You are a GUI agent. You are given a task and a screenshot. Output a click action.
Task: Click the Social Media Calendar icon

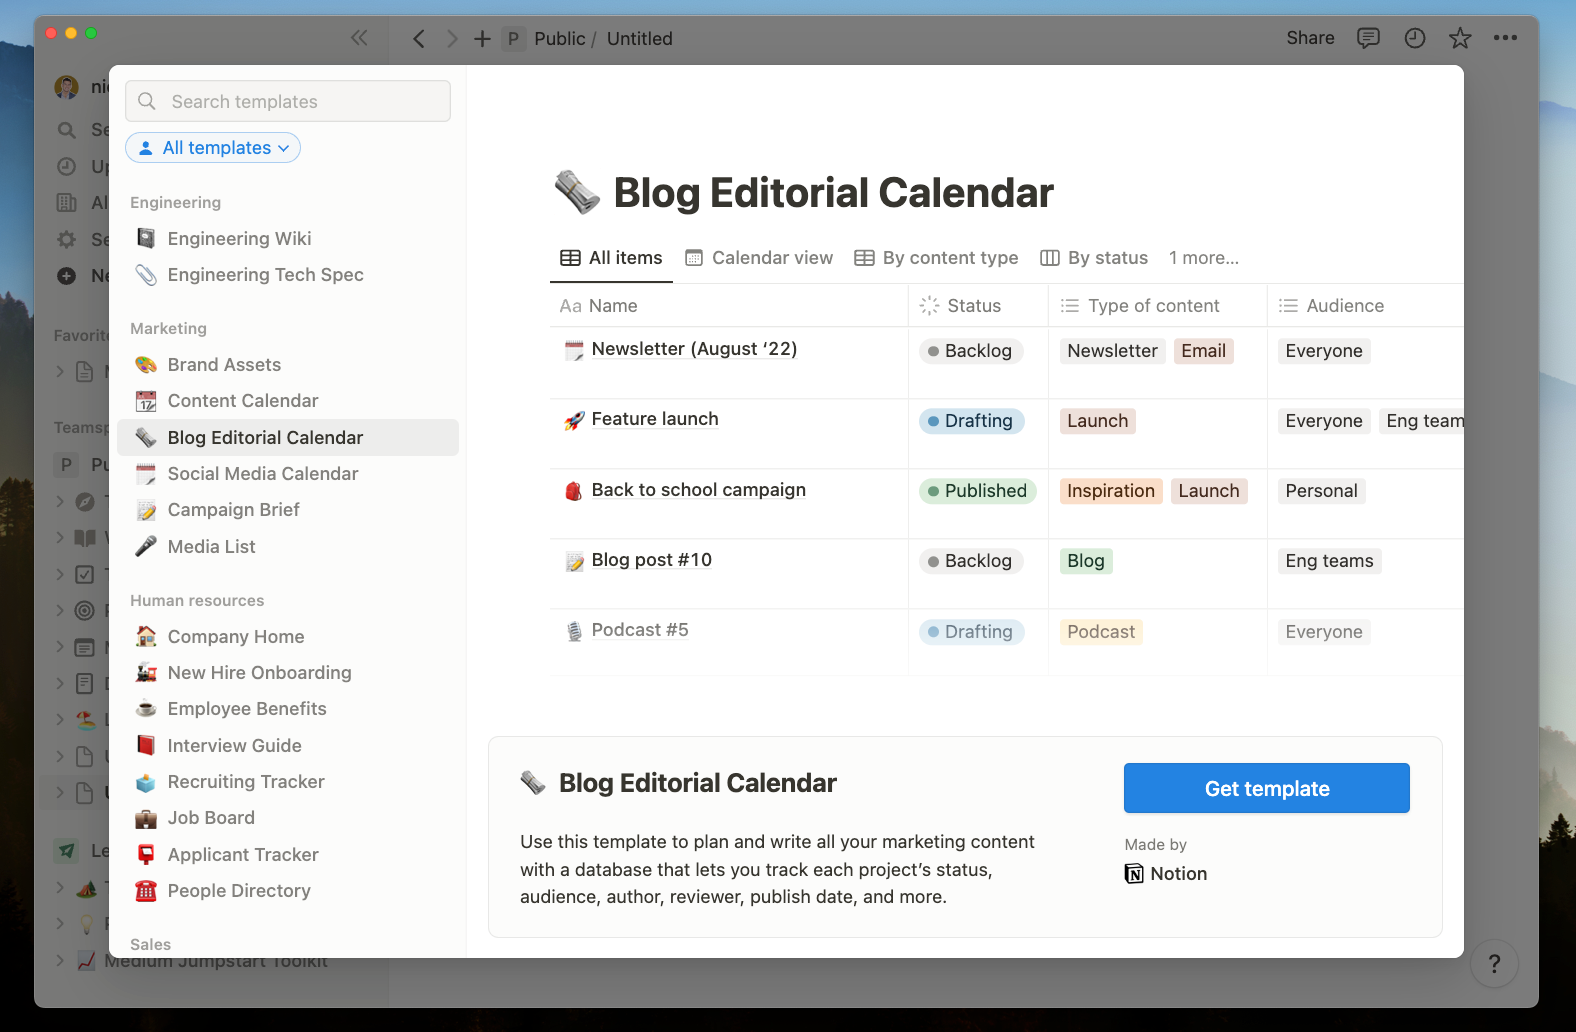[146, 474]
